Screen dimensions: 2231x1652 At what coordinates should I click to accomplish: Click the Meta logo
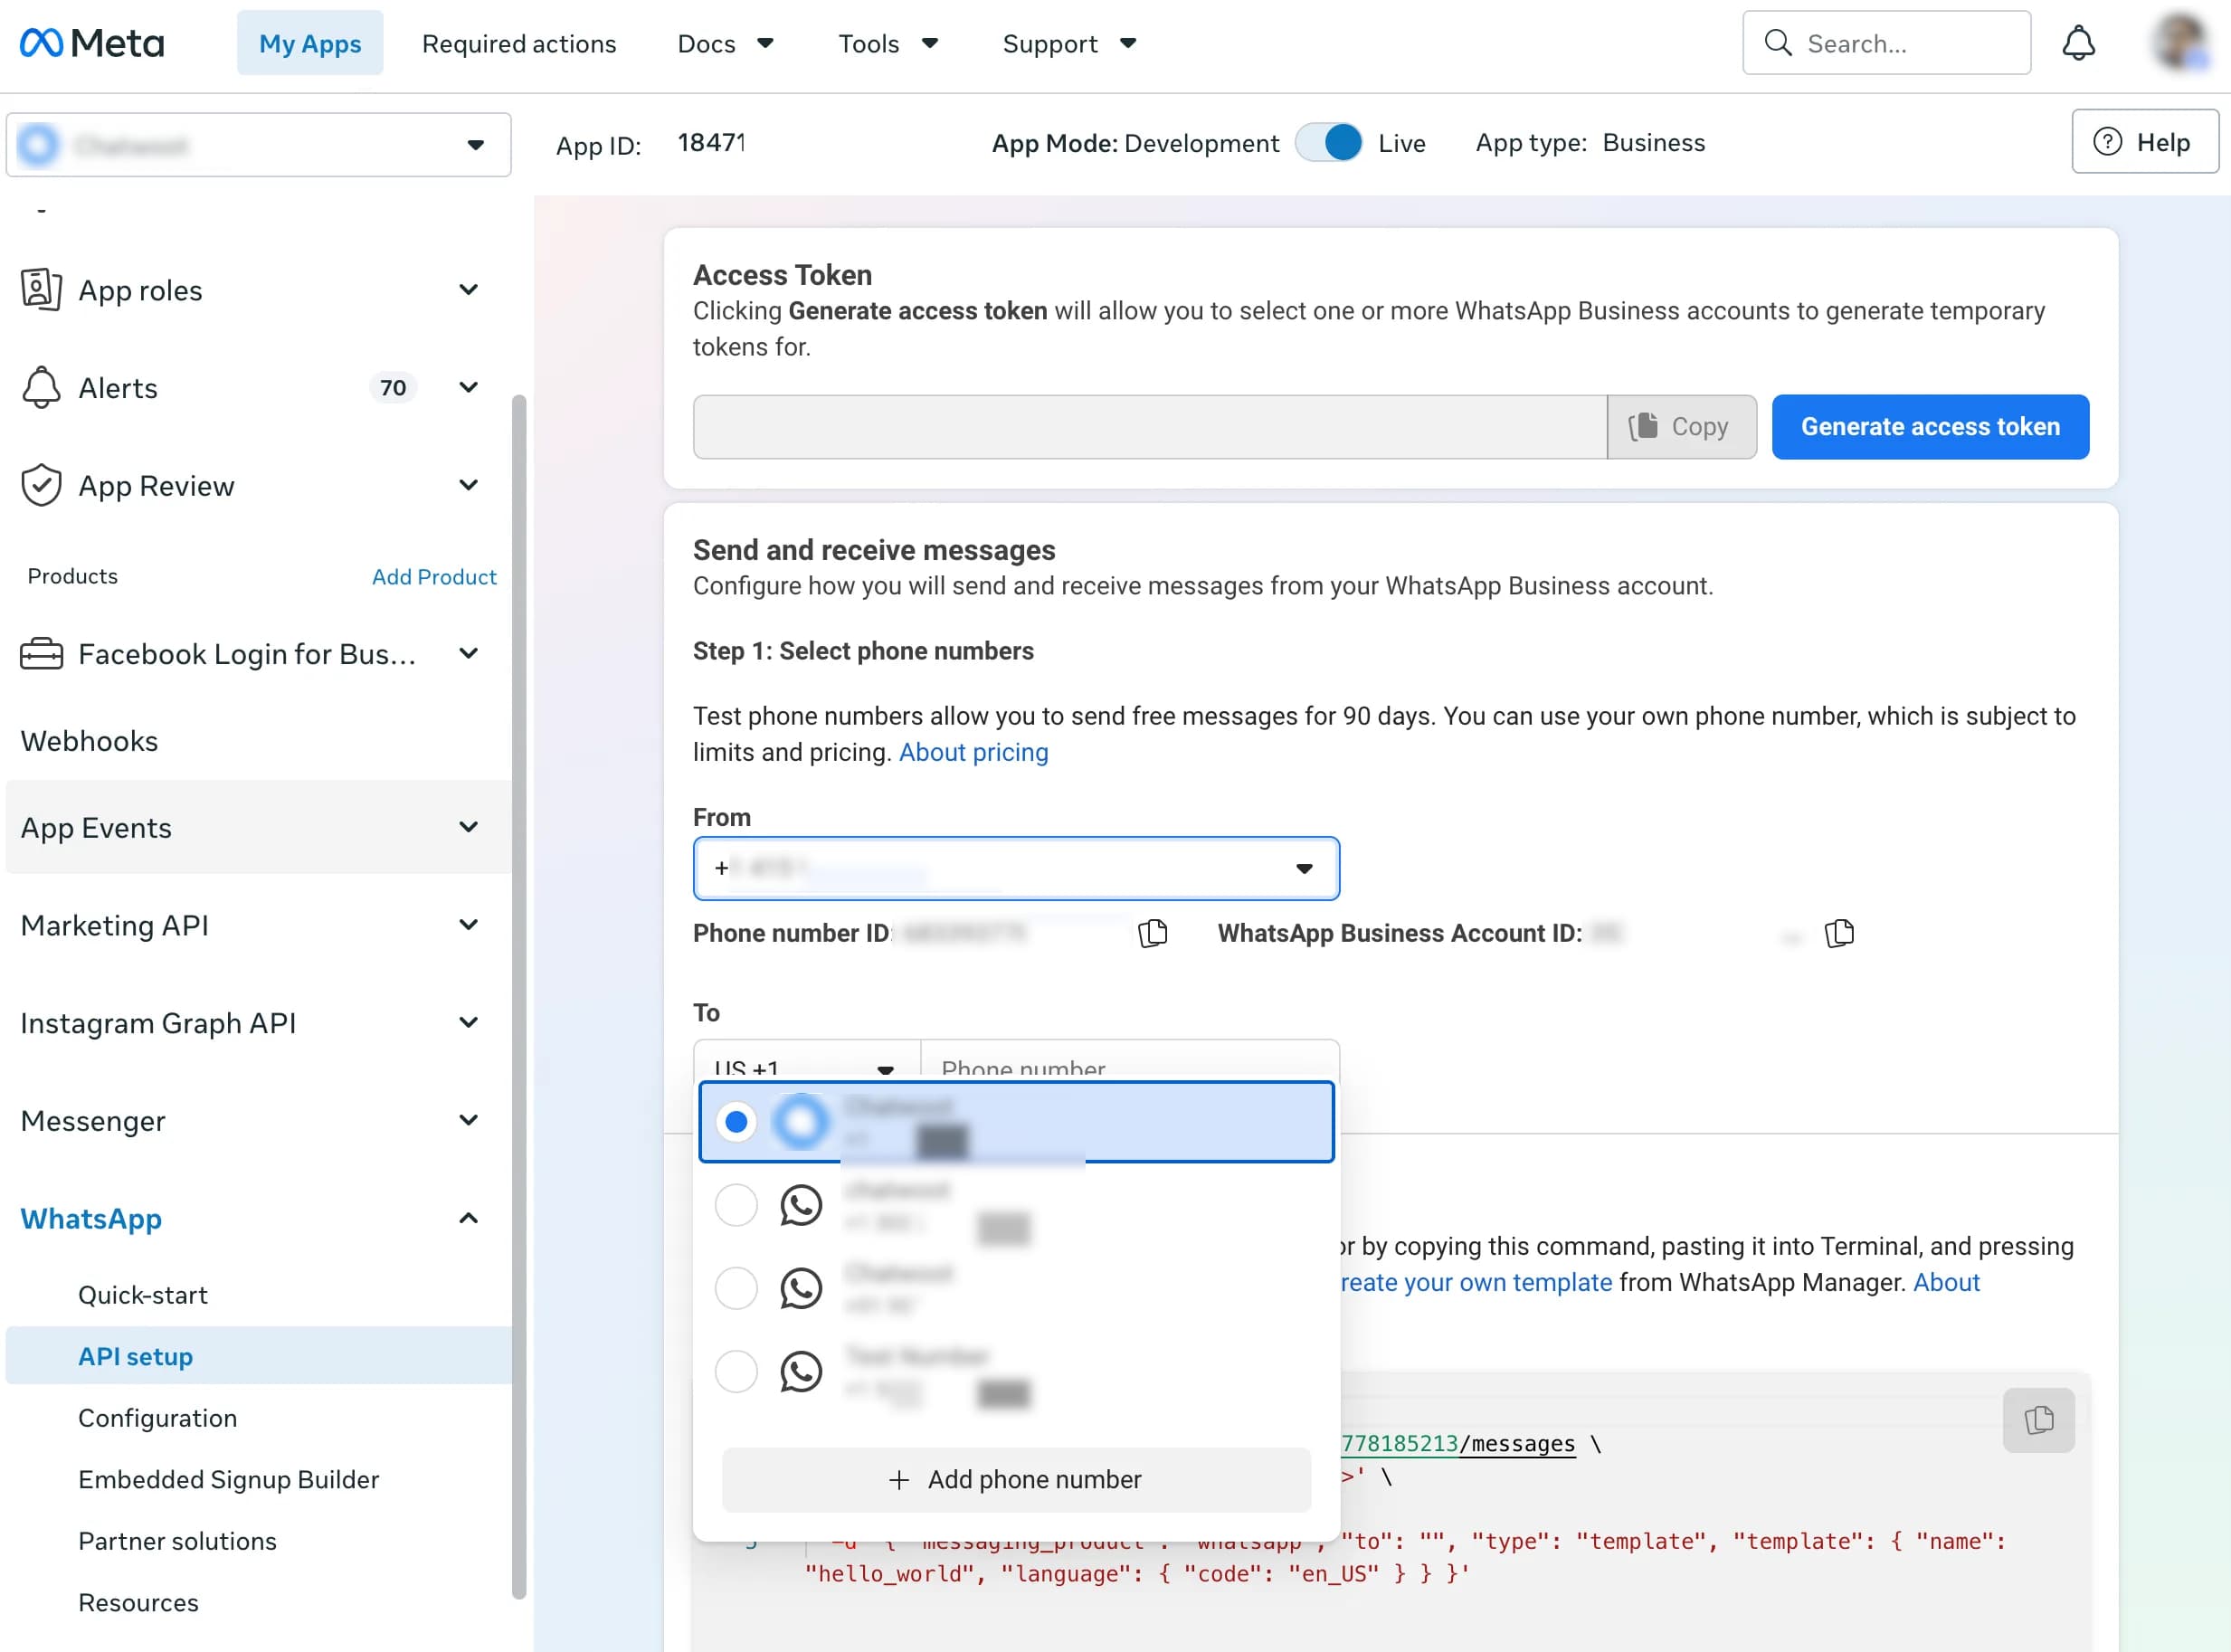(x=92, y=43)
